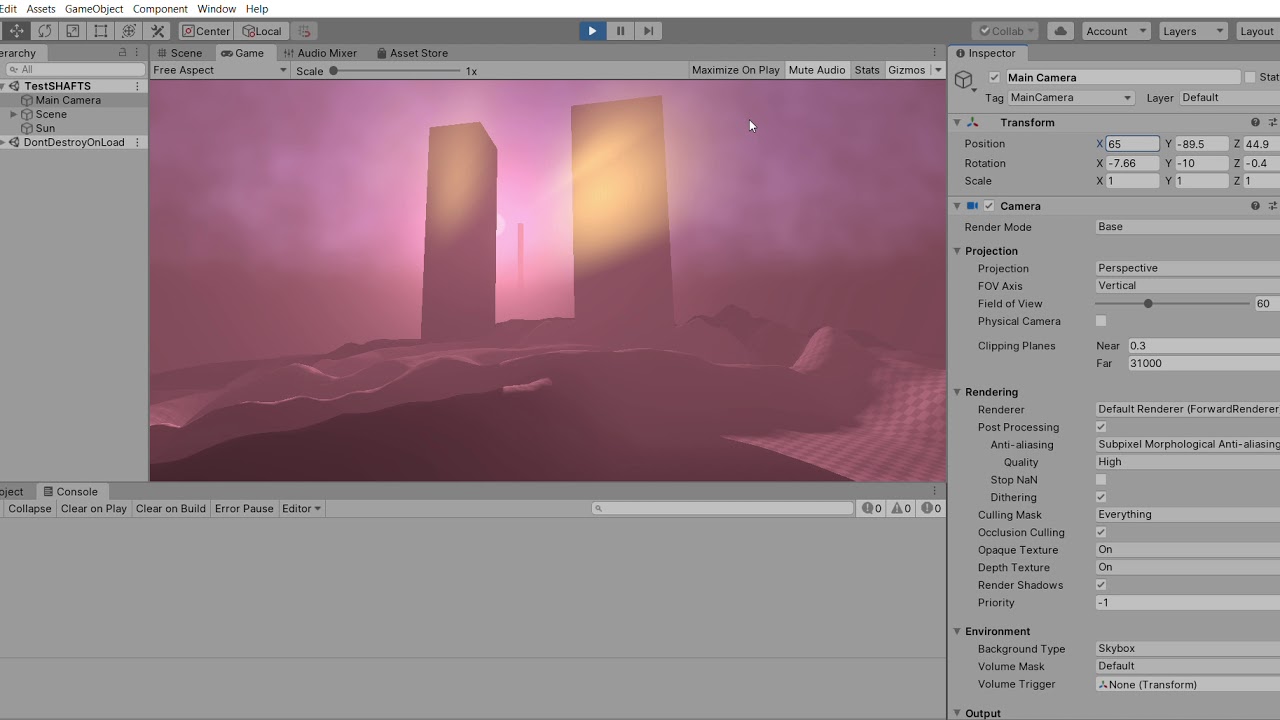Step one frame forward
Image resolution: width=1280 pixels, height=720 pixels.
[x=648, y=31]
